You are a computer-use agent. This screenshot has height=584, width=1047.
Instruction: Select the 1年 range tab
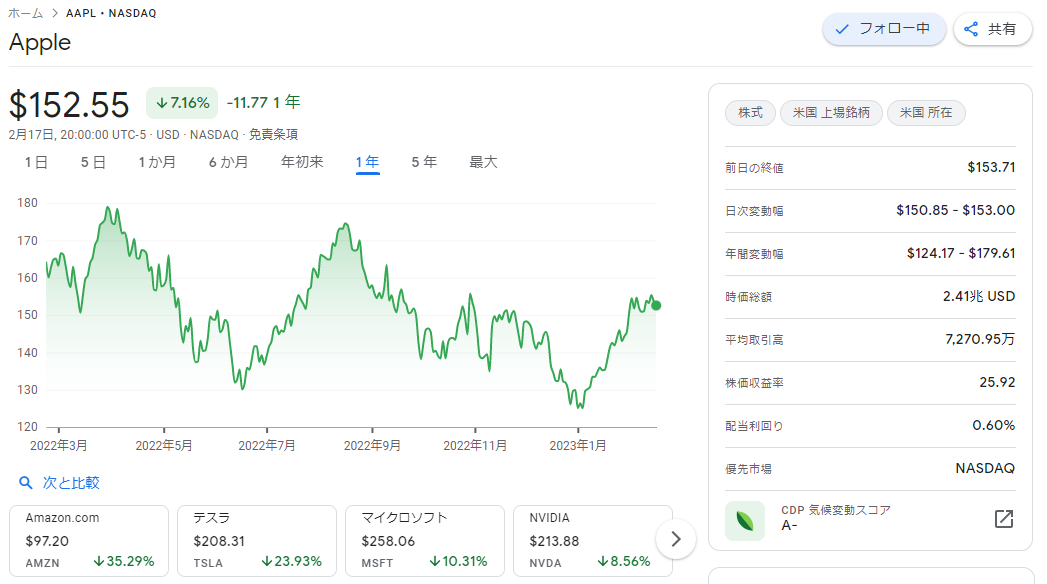(x=367, y=162)
